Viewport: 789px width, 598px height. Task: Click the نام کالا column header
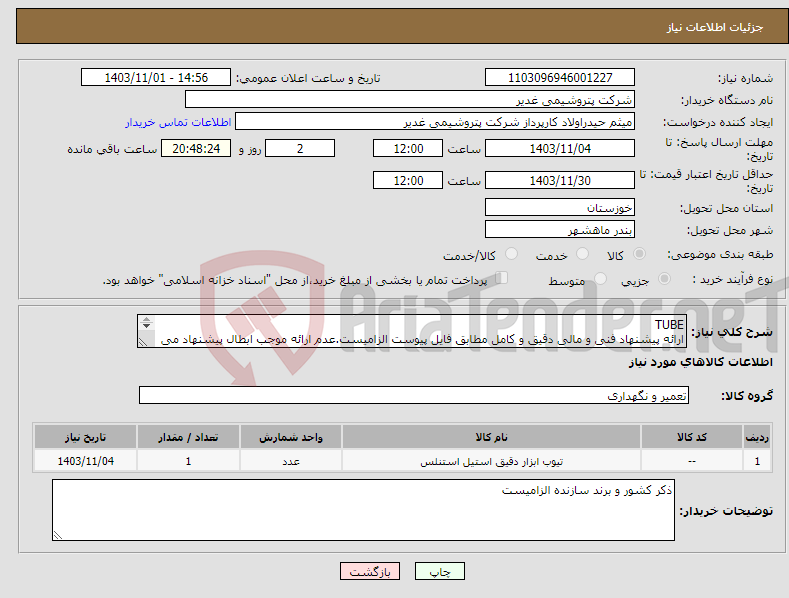[492, 437]
